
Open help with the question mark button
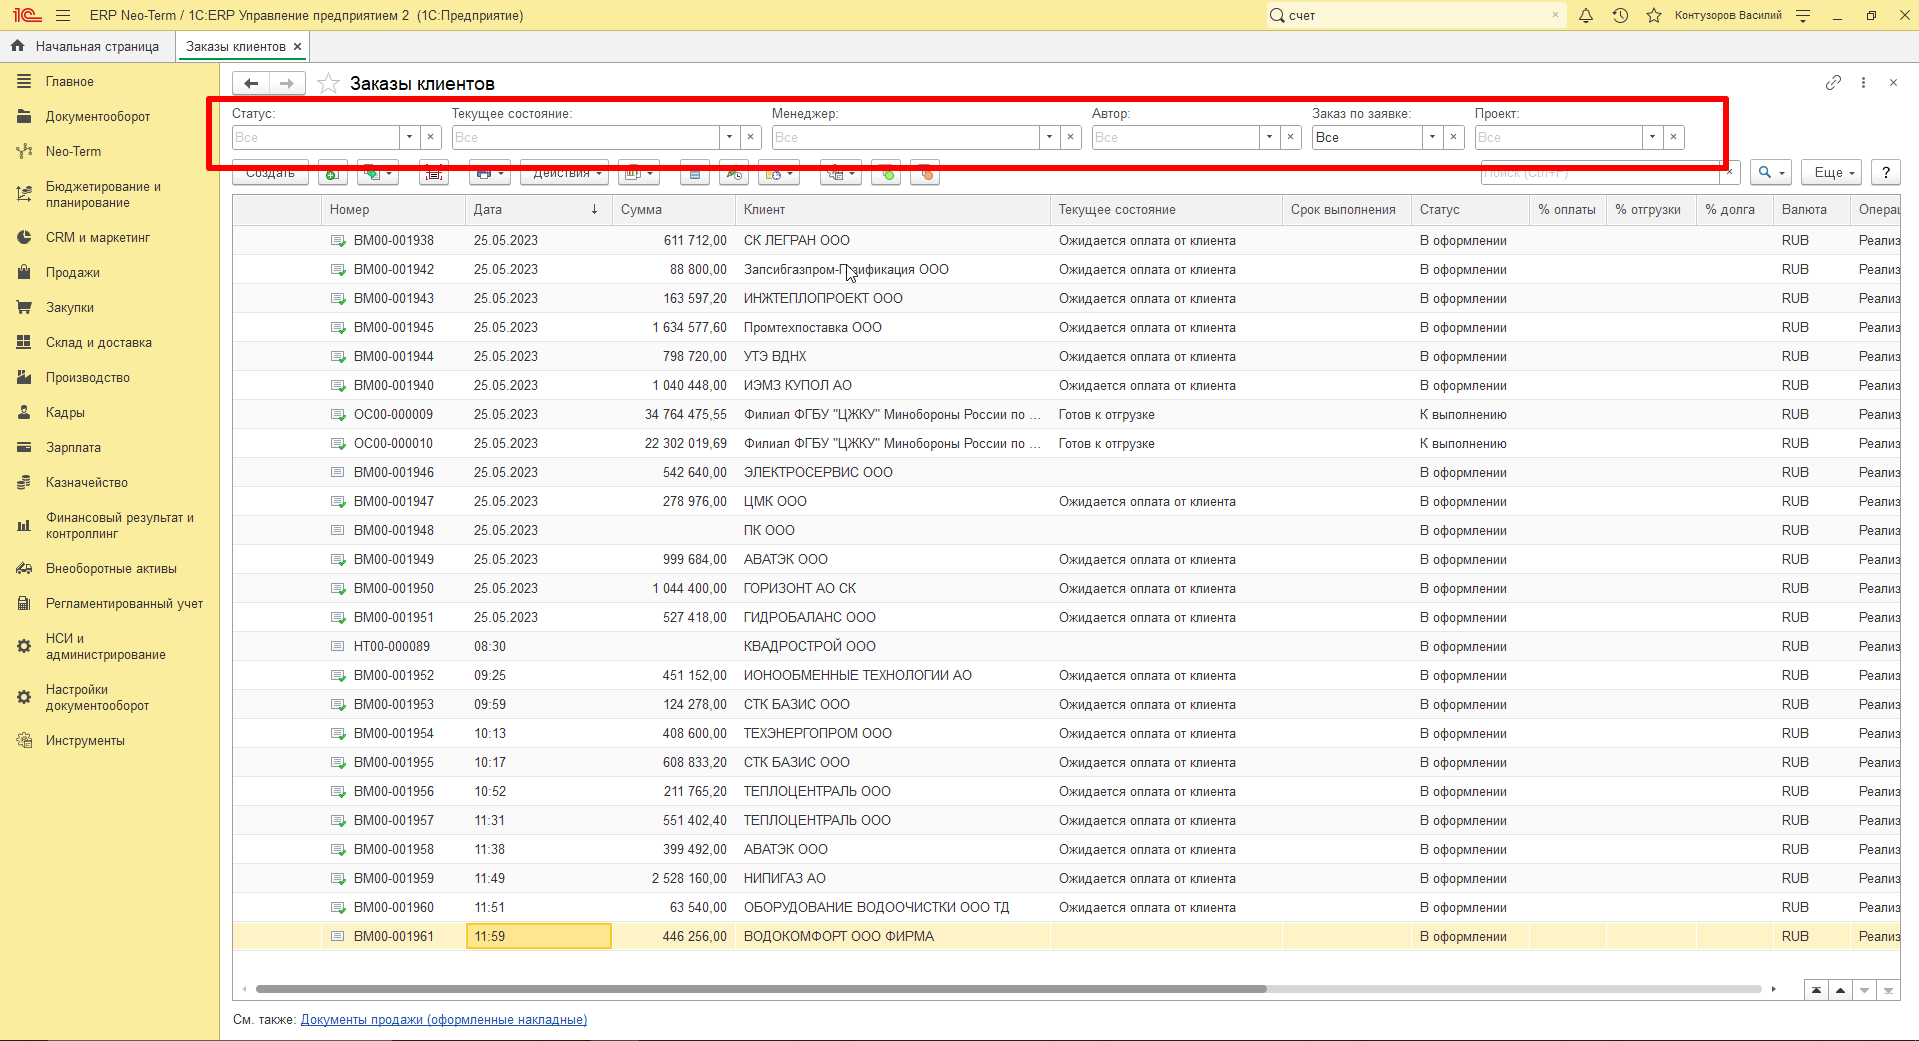click(1886, 172)
